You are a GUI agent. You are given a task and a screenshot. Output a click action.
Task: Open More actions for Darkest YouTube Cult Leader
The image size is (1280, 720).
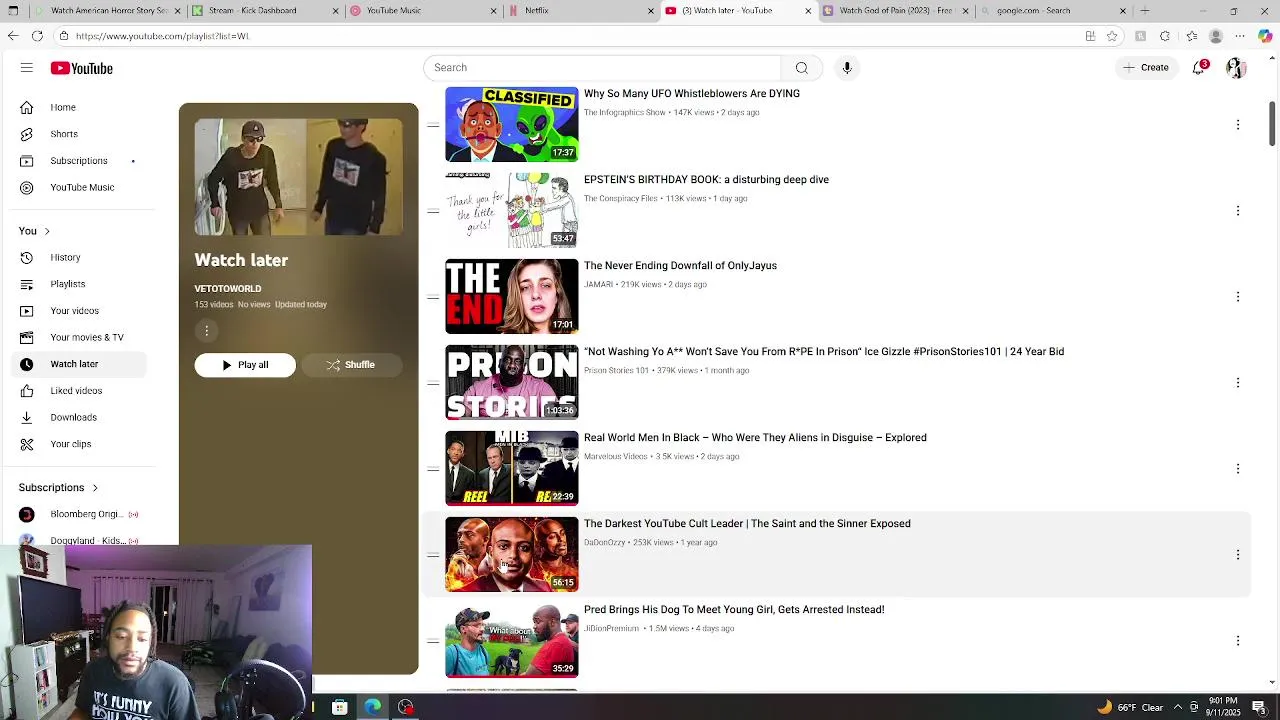[1238, 555]
